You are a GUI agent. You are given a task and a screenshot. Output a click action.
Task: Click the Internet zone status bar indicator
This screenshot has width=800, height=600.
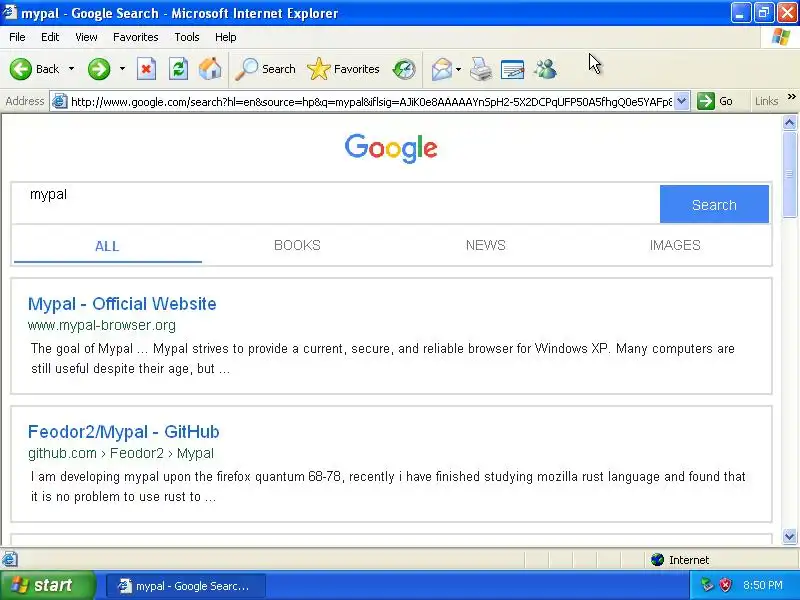click(680, 560)
